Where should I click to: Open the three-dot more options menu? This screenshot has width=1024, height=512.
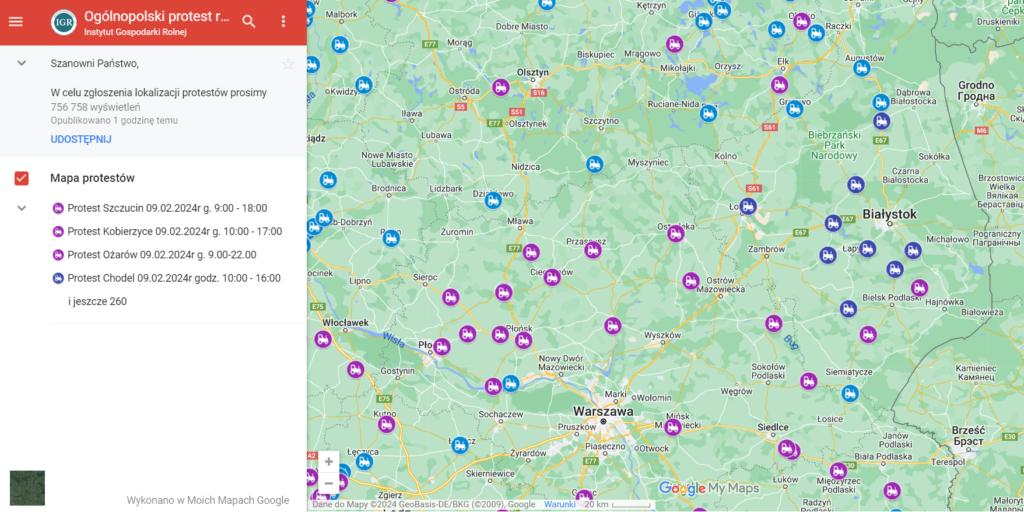pos(283,22)
